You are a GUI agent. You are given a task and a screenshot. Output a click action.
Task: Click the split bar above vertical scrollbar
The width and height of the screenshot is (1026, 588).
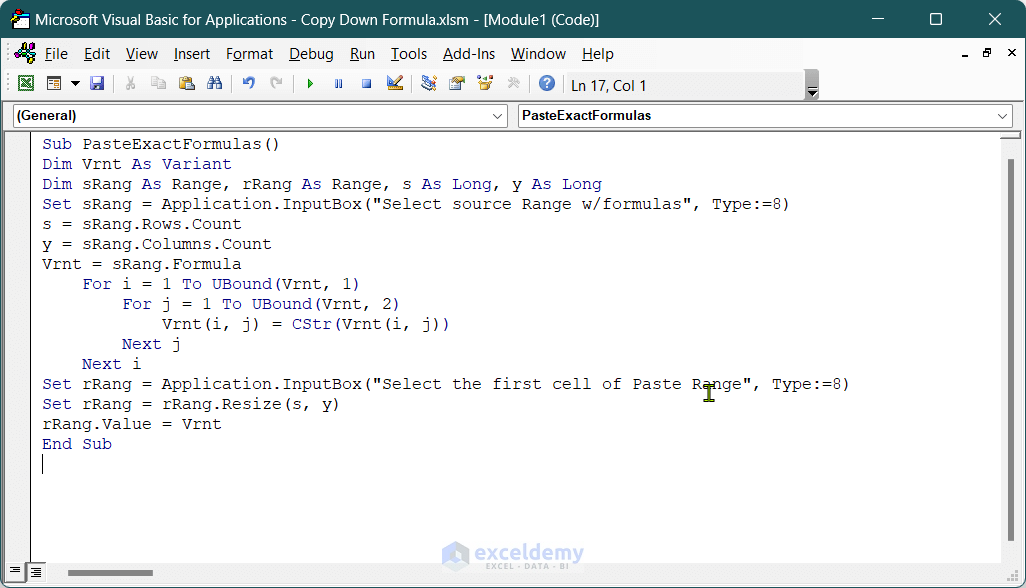pyautogui.click(x=1010, y=135)
